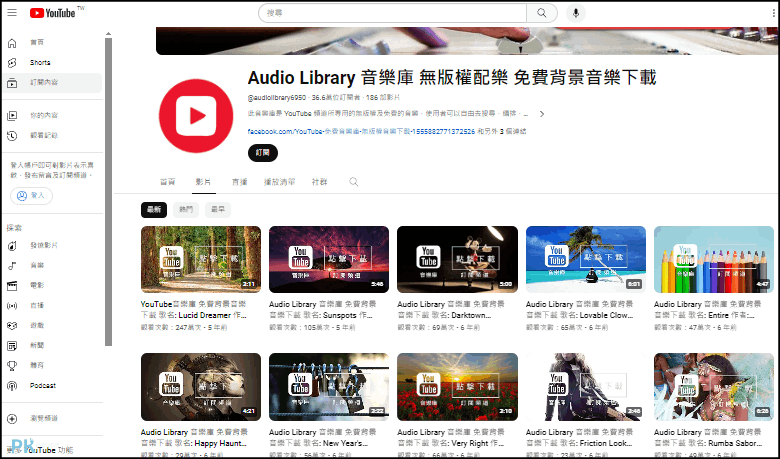Click the Entire video title text
The image size is (780, 459).
click(x=707, y=309)
